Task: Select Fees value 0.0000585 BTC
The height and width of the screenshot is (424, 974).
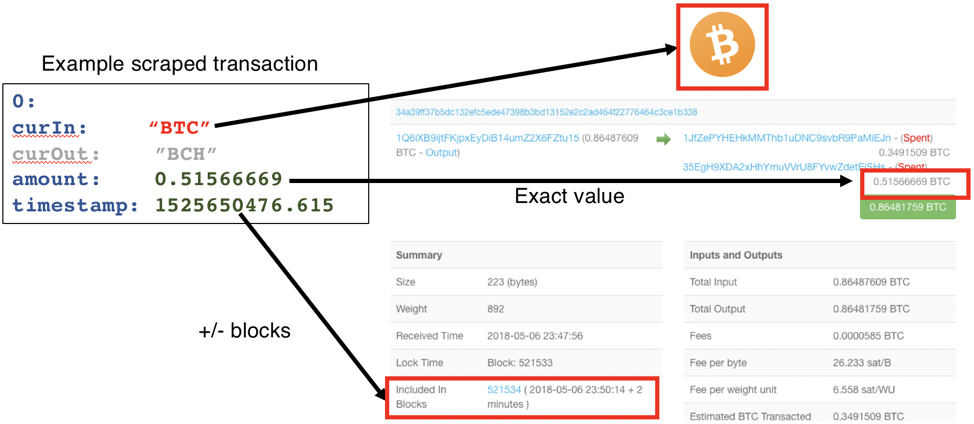Action: [x=868, y=336]
